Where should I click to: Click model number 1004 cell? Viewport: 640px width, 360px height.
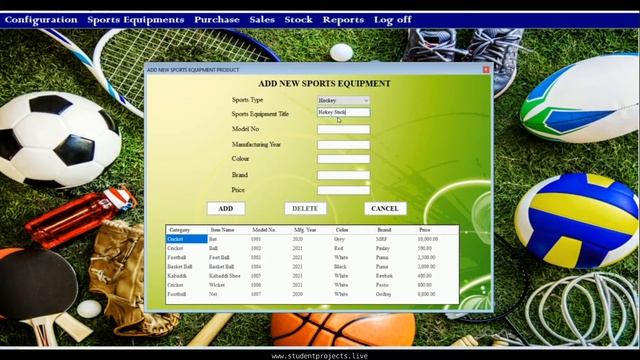(256, 267)
